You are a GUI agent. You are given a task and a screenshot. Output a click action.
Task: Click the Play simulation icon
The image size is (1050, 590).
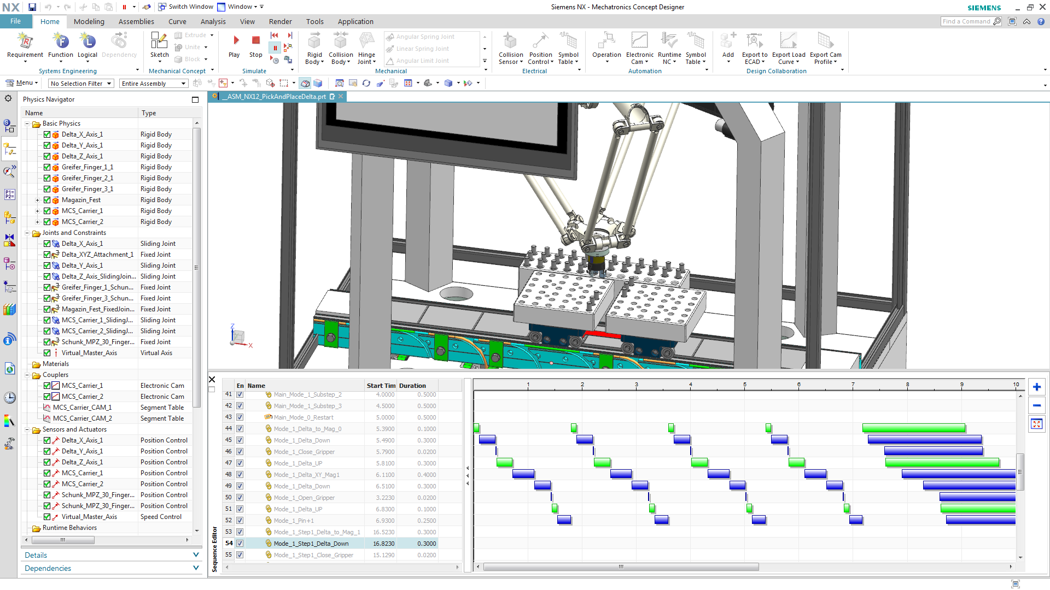tap(235, 42)
